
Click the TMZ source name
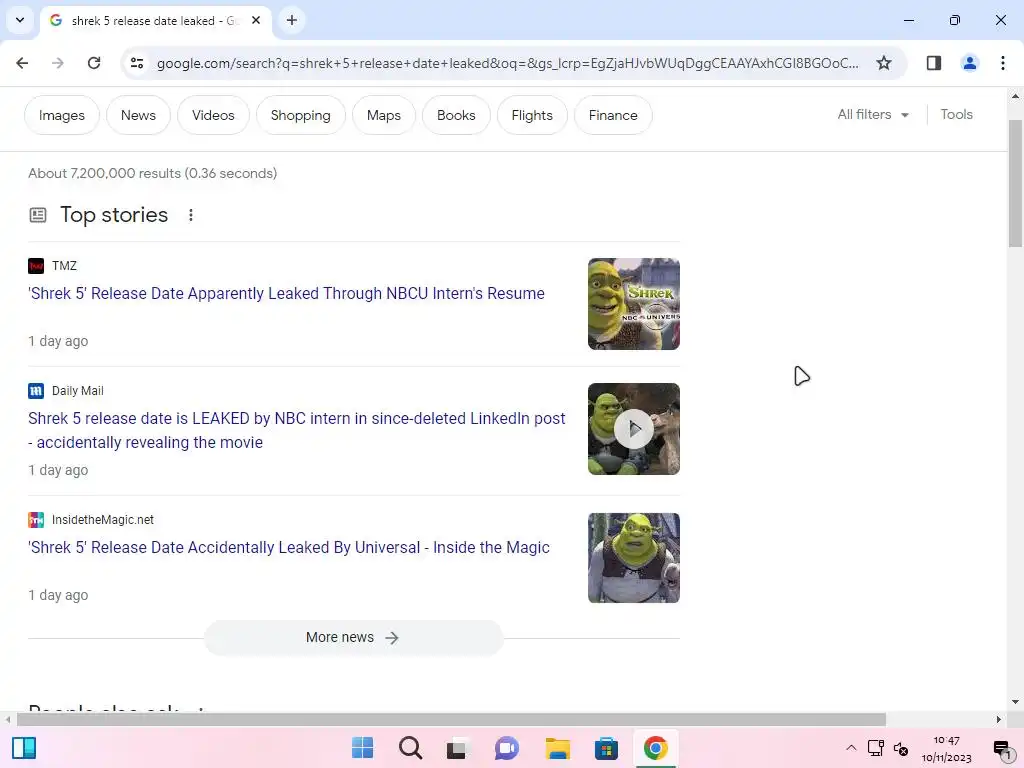tap(64, 266)
